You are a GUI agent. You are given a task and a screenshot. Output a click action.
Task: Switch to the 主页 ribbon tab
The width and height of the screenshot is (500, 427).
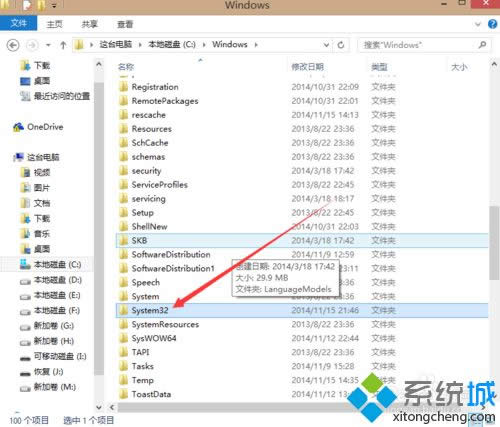click(x=54, y=24)
